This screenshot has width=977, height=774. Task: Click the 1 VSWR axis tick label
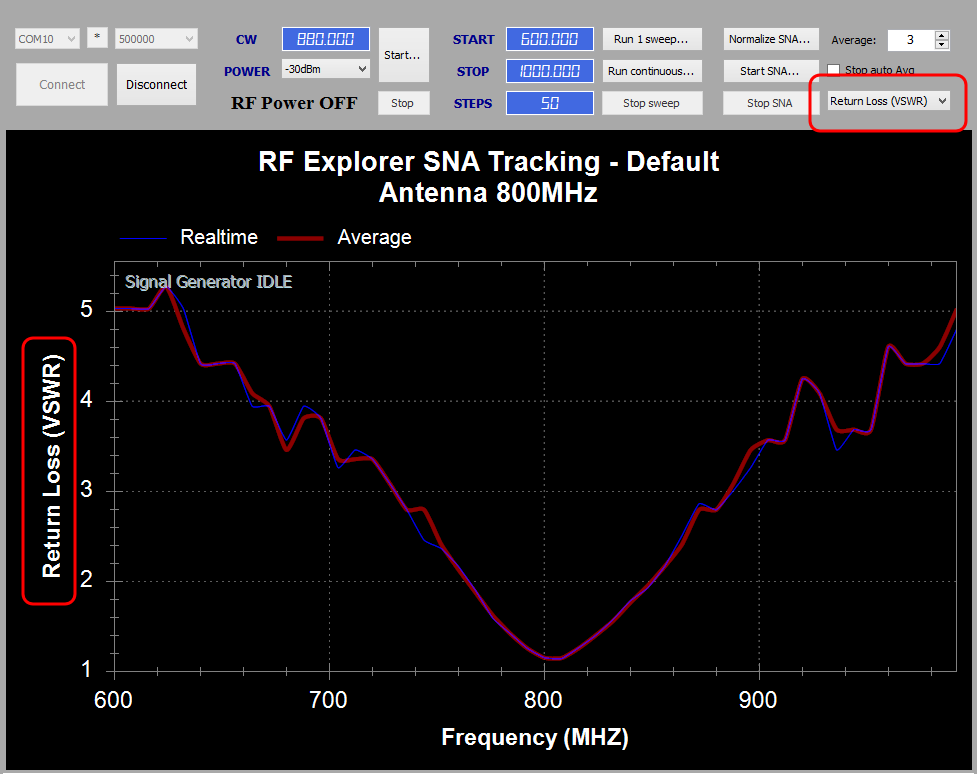pyautogui.click(x=87, y=669)
